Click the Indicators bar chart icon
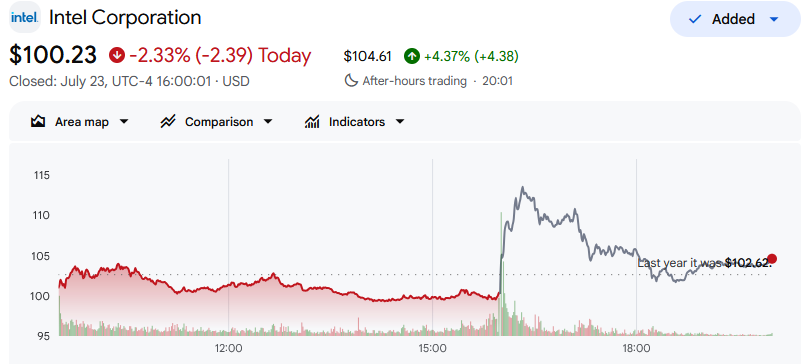Image resolution: width=803 pixels, height=364 pixels. click(312, 122)
